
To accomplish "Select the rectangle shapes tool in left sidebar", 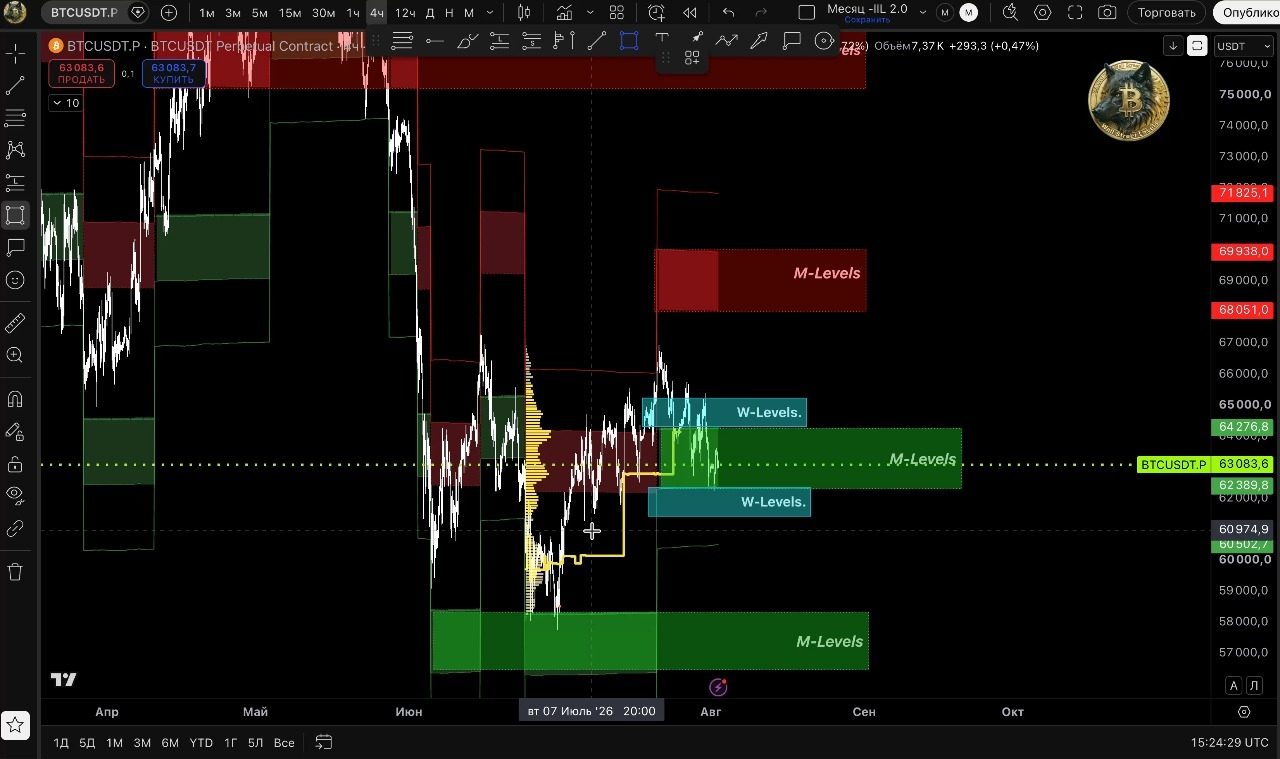I will pyautogui.click(x=15, y=215).
